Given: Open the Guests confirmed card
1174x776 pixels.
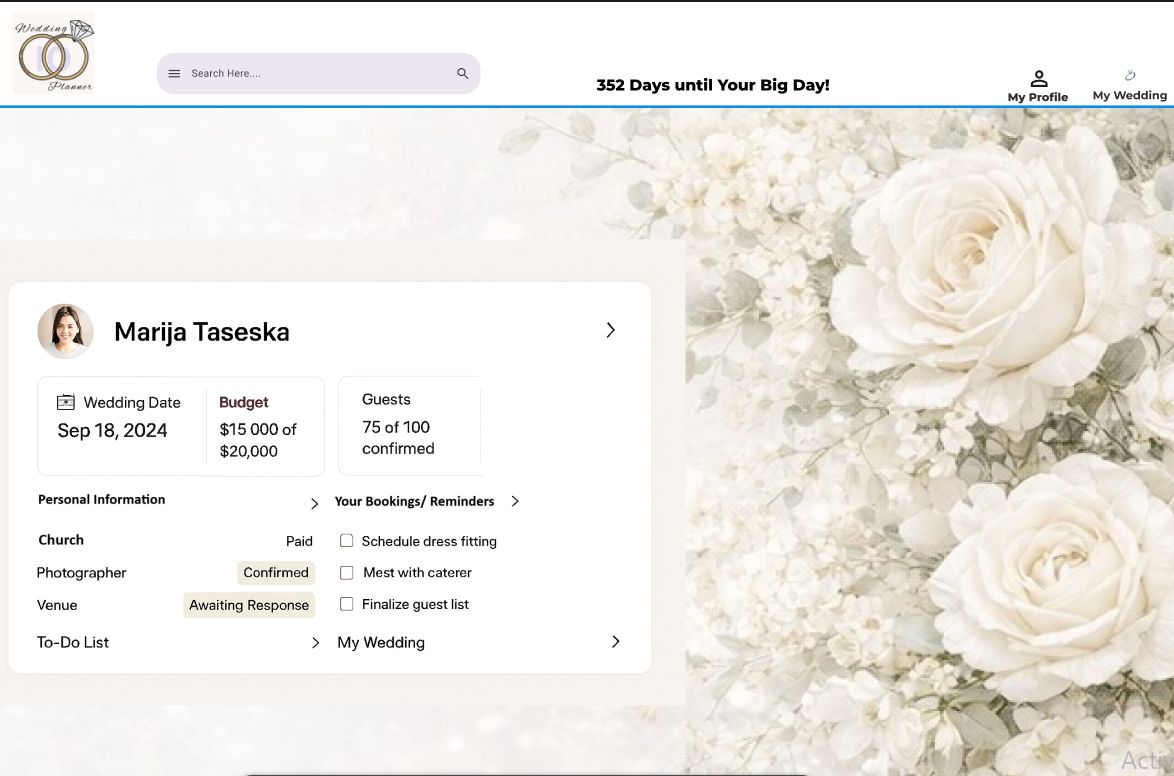Looking at the screenshot, I should click(410, 427).
